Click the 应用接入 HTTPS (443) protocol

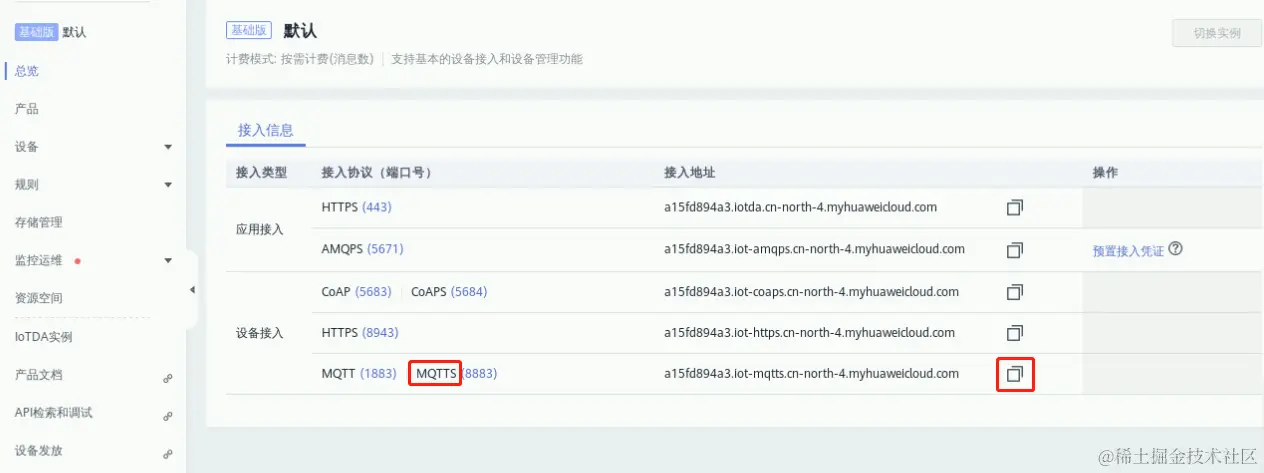[x=356, y=208]
